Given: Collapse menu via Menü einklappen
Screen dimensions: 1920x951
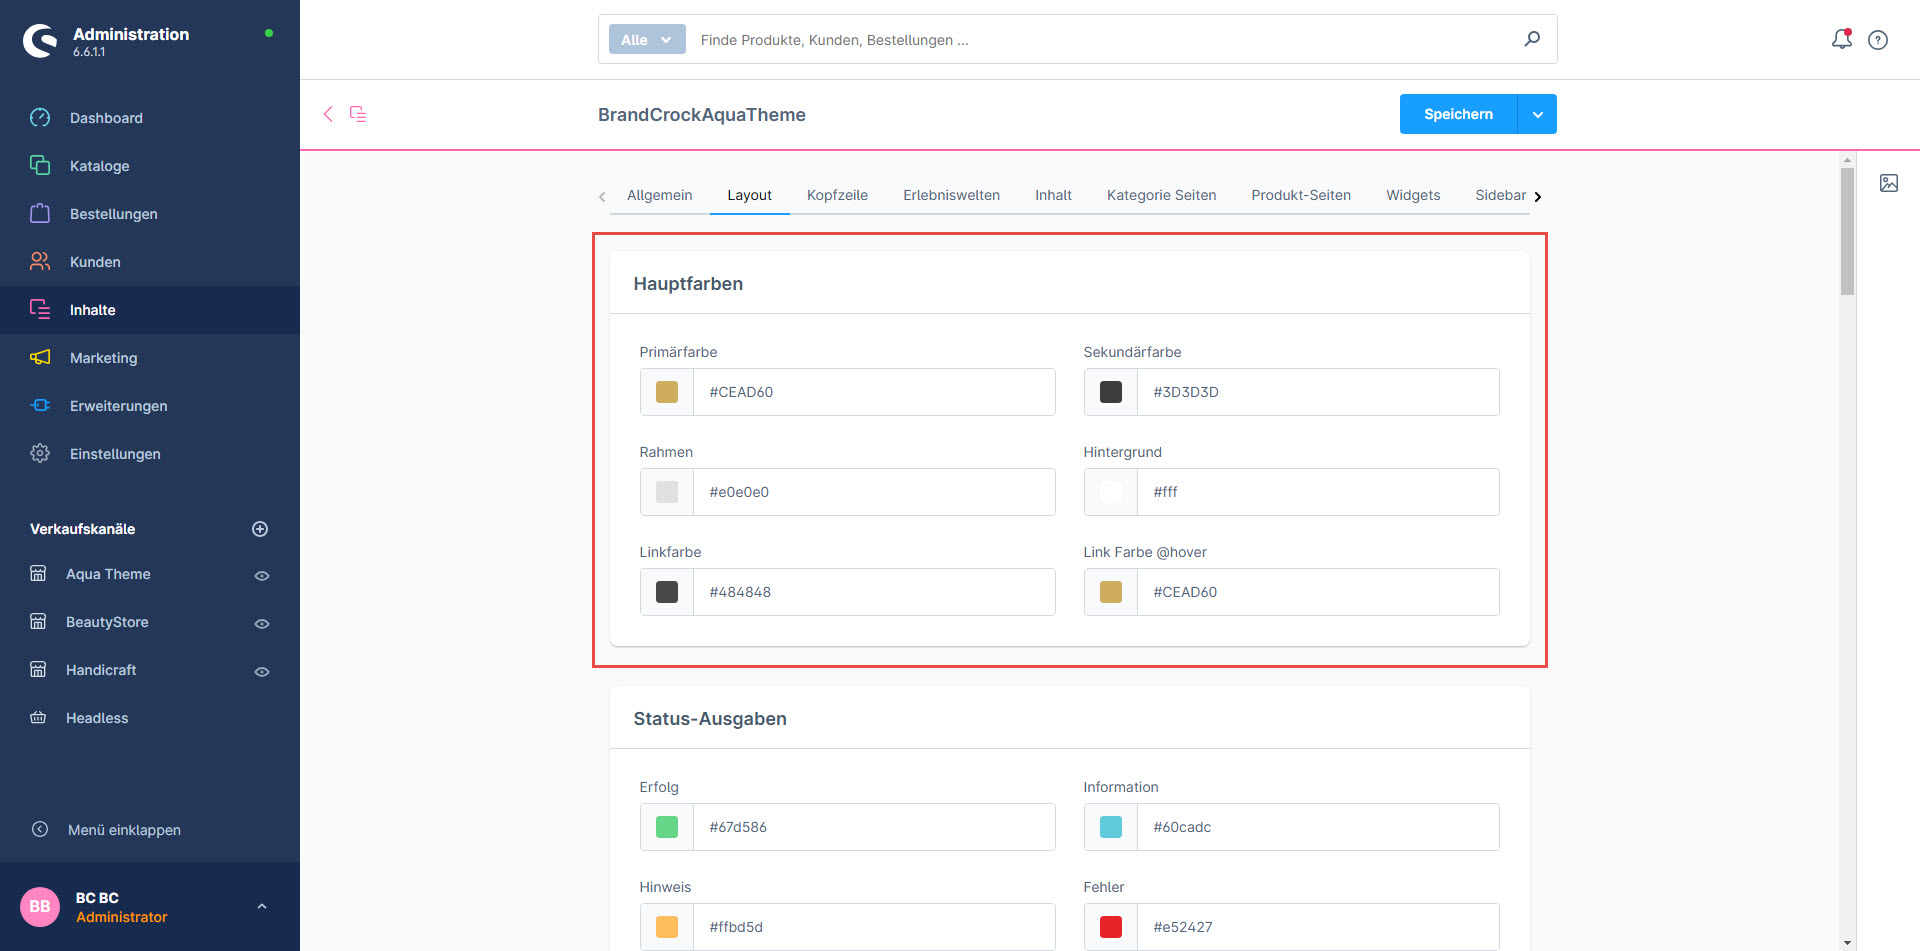Looking at the screenshot, I should click(124, 830).
